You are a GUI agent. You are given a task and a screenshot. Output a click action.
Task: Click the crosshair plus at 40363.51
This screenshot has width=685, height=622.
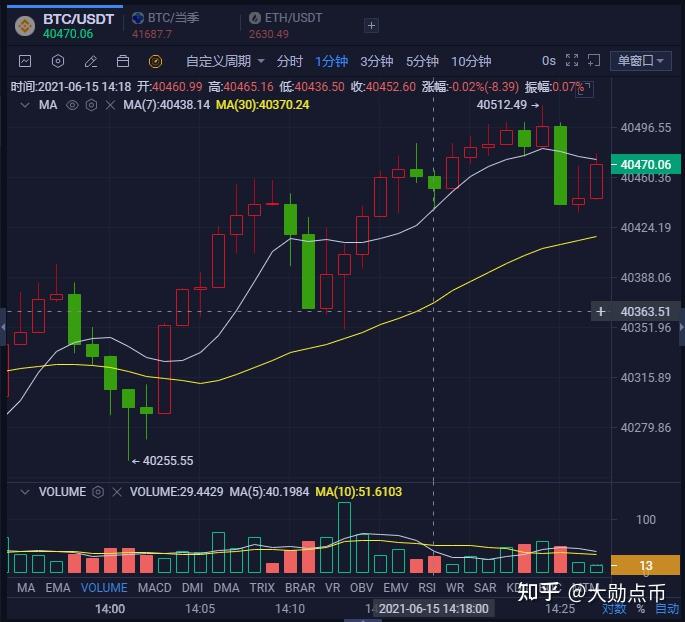[x=601, y=311]
